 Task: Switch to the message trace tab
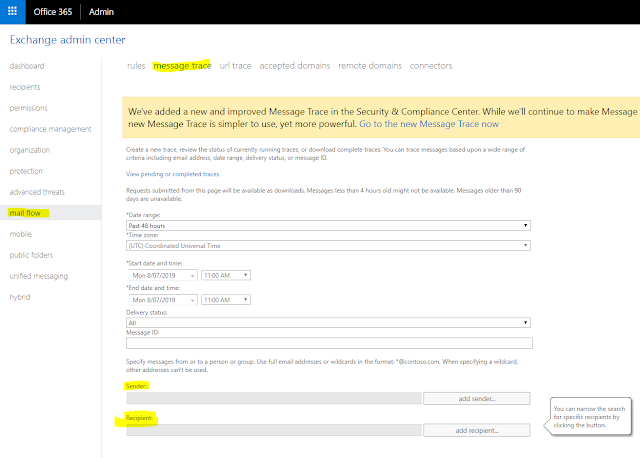coord(182,66)
